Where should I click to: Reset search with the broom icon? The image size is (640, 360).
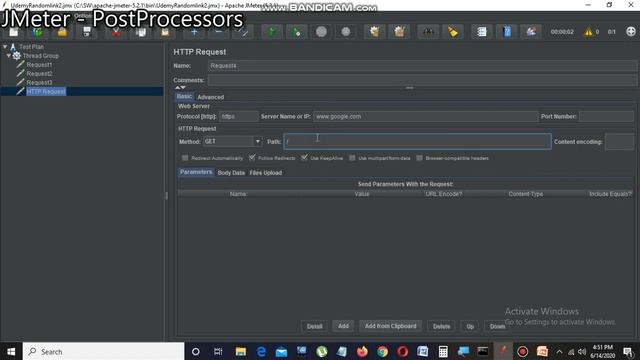[x=453, y=32]
